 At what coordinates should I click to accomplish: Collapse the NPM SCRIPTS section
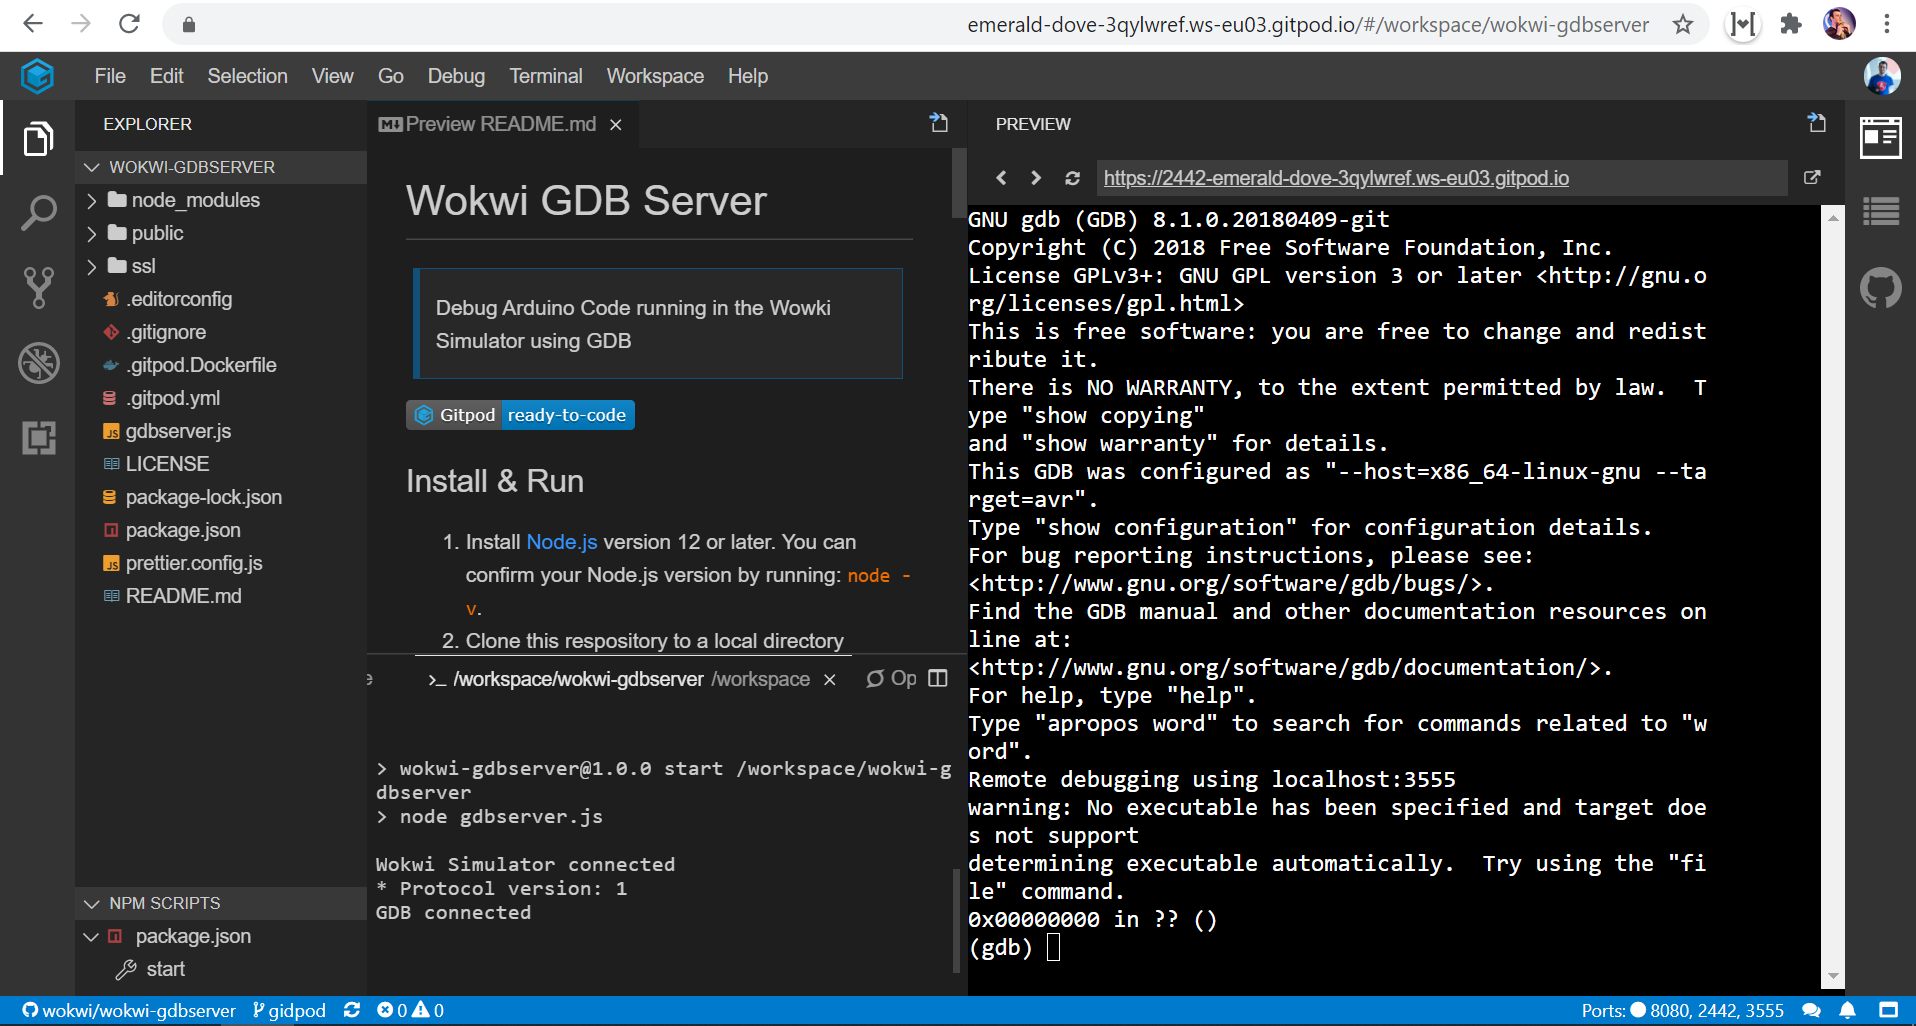coord(92,903)
